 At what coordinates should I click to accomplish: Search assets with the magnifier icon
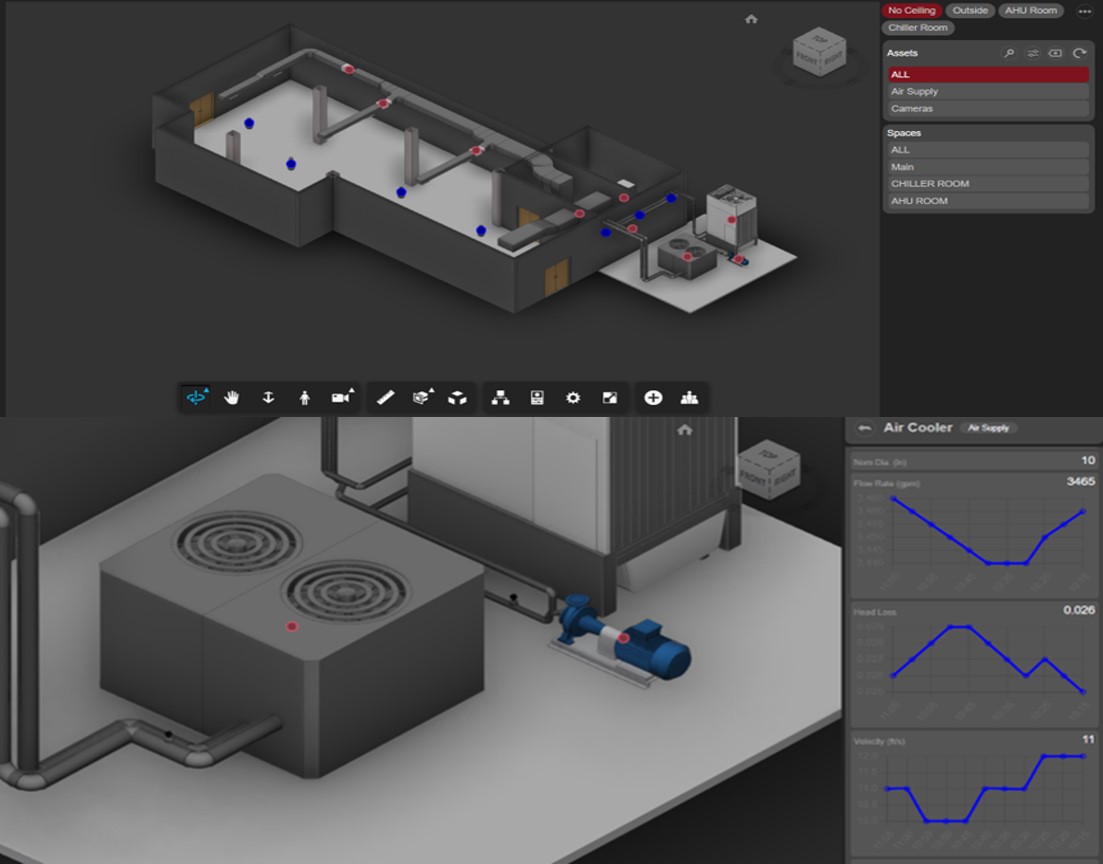pos(1009,53)
